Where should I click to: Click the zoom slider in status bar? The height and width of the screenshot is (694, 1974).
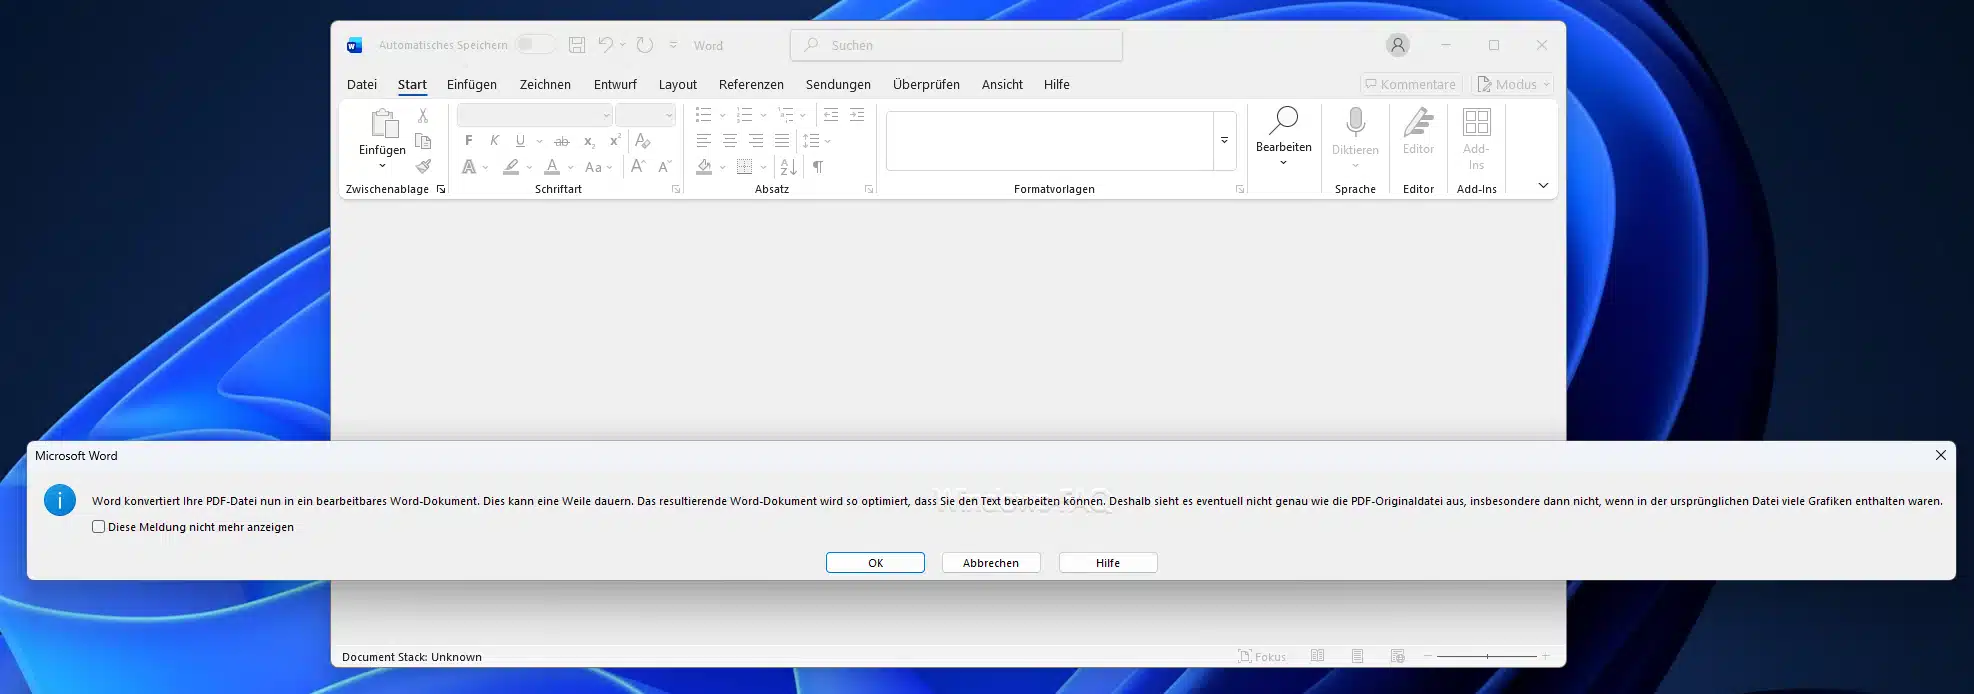1487,657
